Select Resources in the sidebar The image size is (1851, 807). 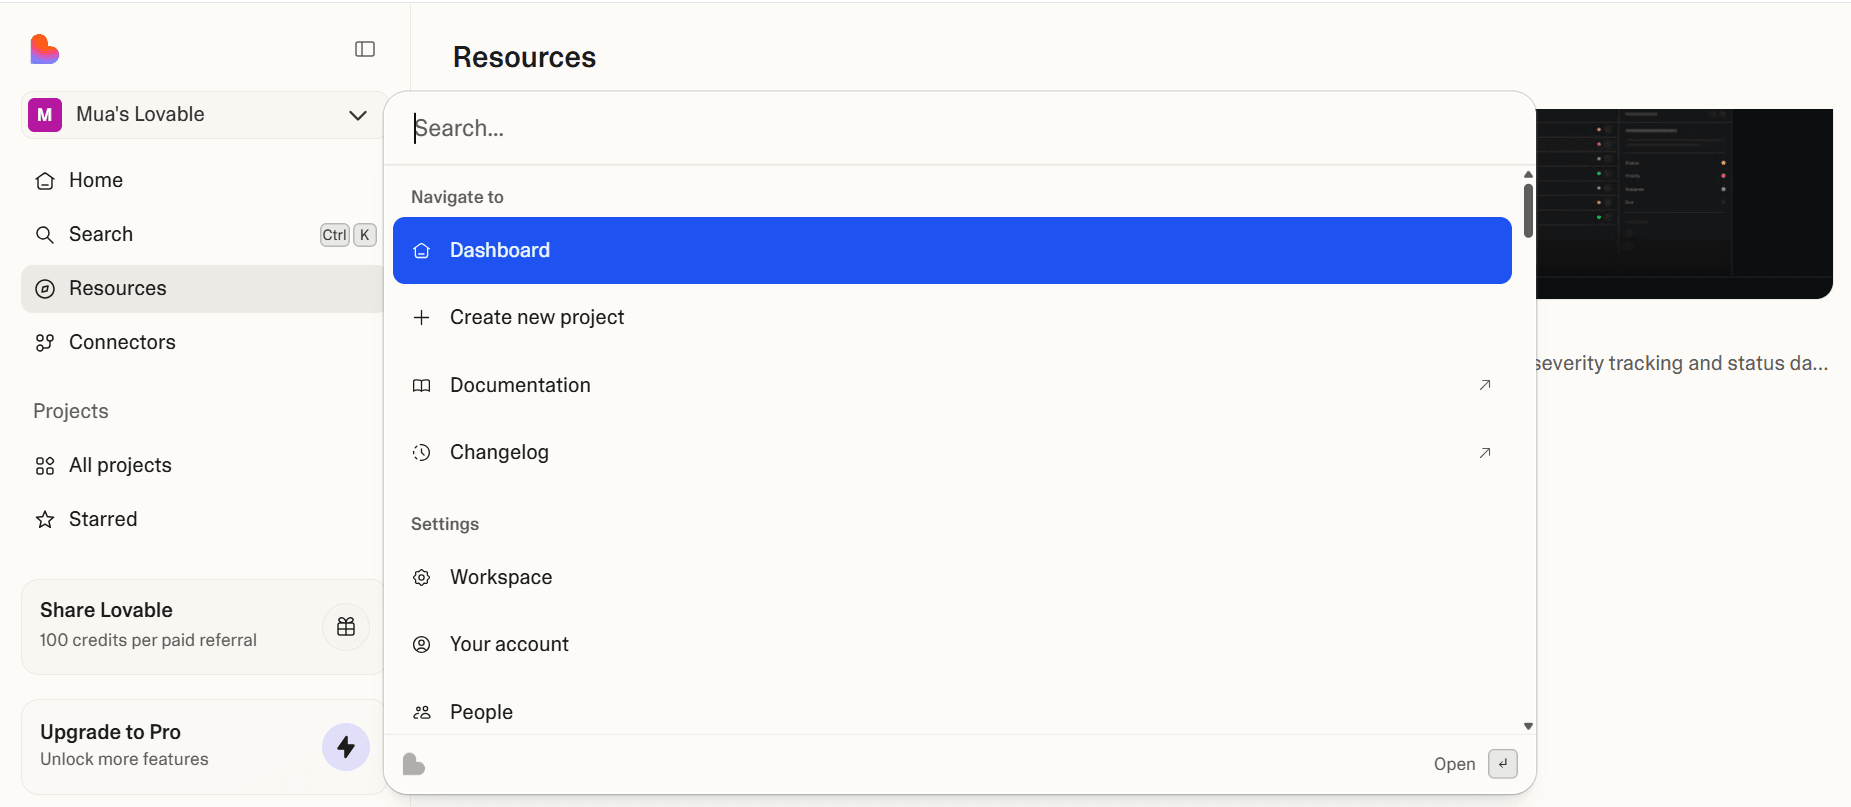(203, 288)
